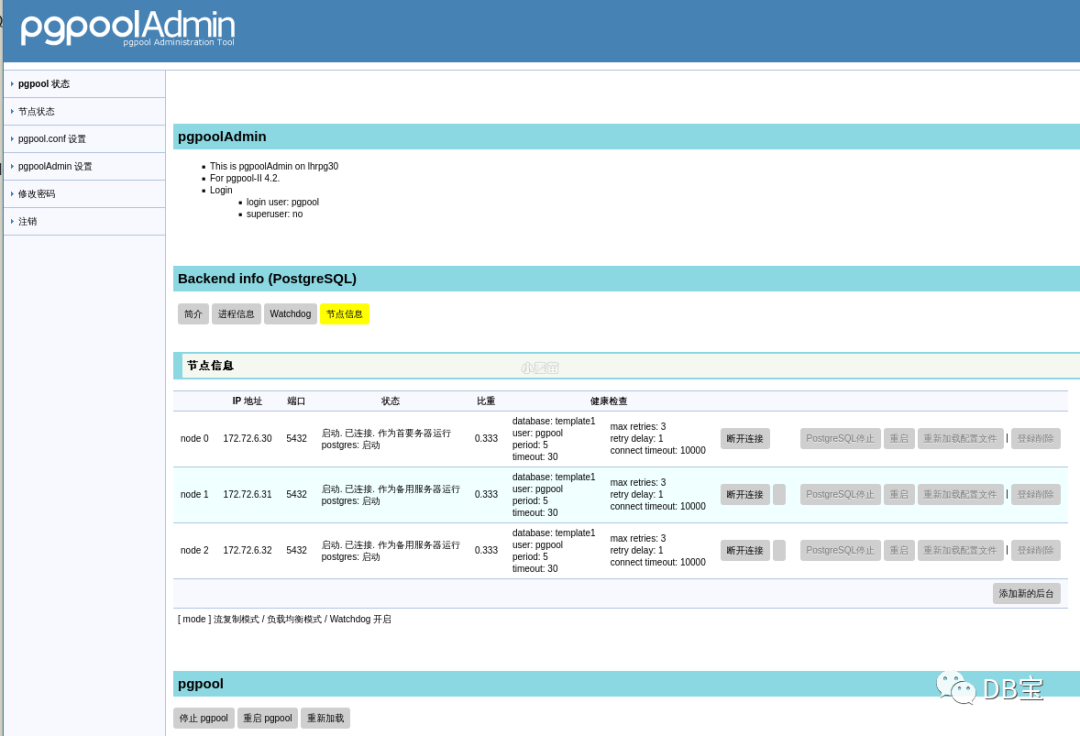1080x736 pixels.
Task: Click PostgreSQL停止 for node 0
Action: 840,439
